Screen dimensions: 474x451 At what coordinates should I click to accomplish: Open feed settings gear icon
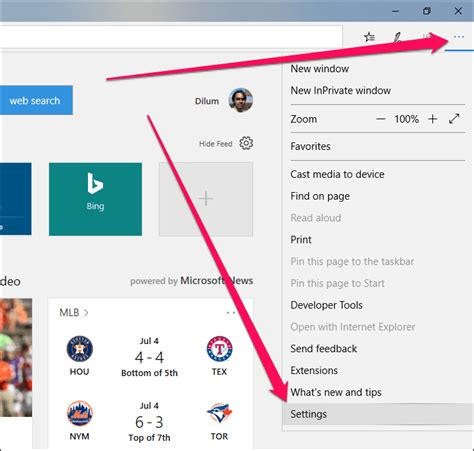pos(246,143)
